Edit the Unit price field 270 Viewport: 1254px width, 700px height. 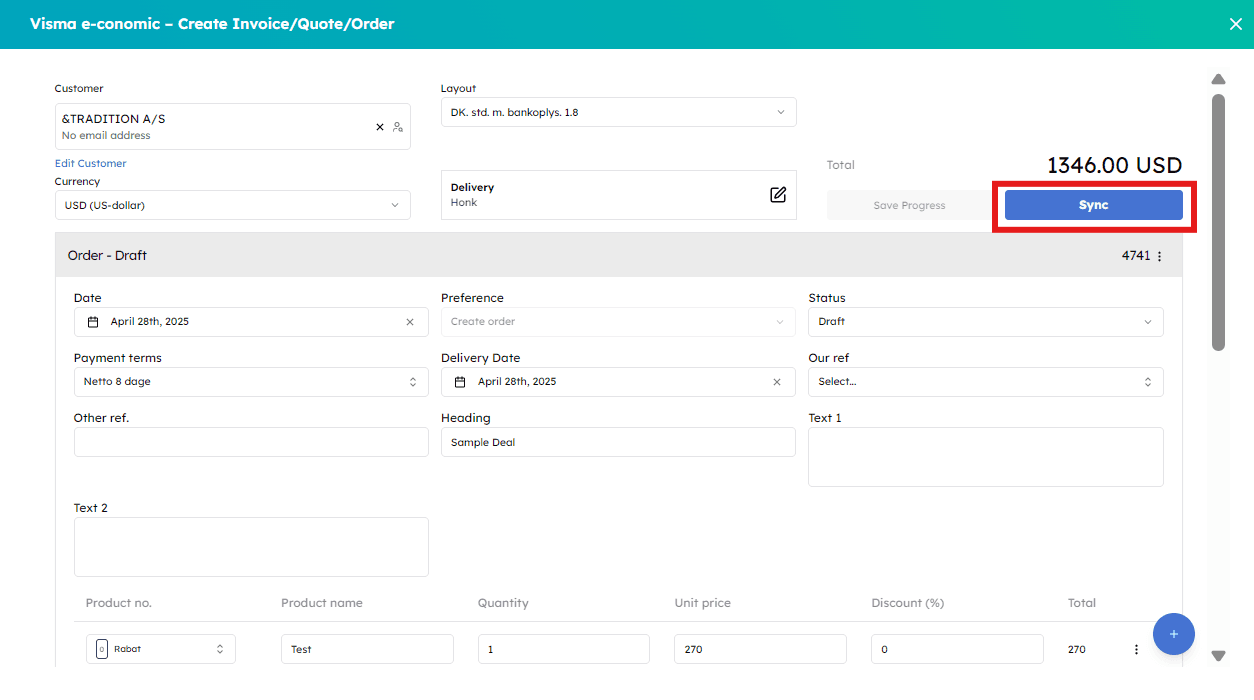pos(760,649)
